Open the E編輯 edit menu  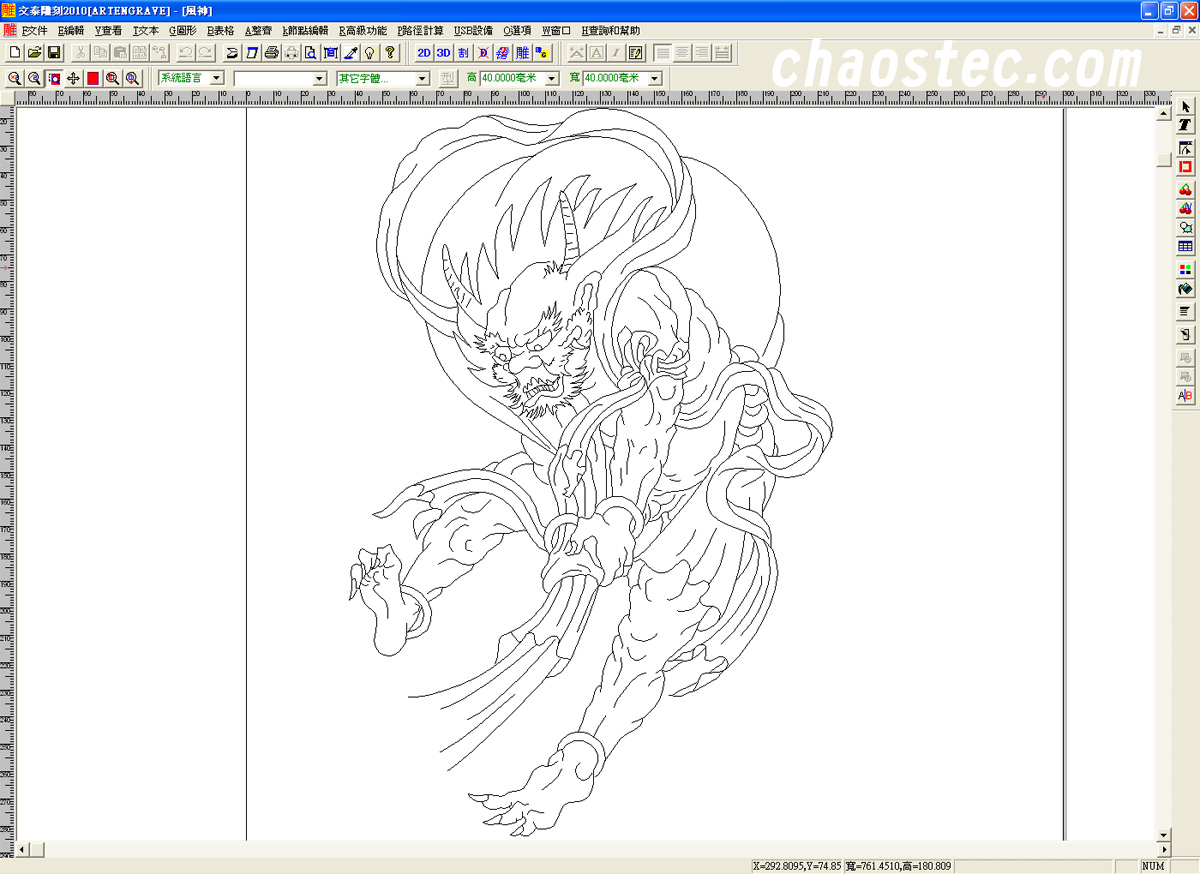point(72,31)
